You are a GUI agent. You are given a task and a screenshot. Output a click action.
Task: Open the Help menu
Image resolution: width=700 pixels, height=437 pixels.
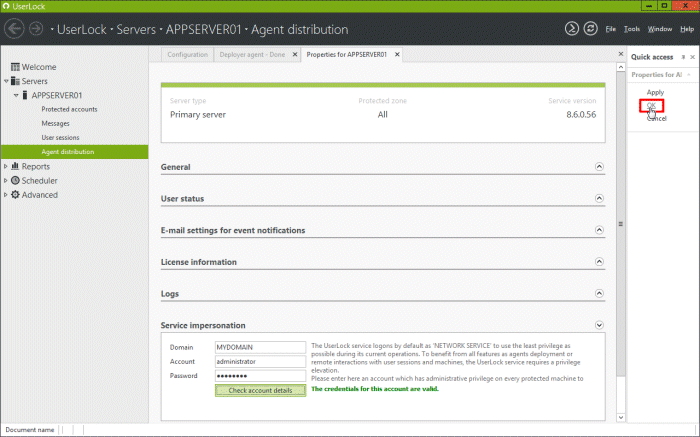[687, 29]
